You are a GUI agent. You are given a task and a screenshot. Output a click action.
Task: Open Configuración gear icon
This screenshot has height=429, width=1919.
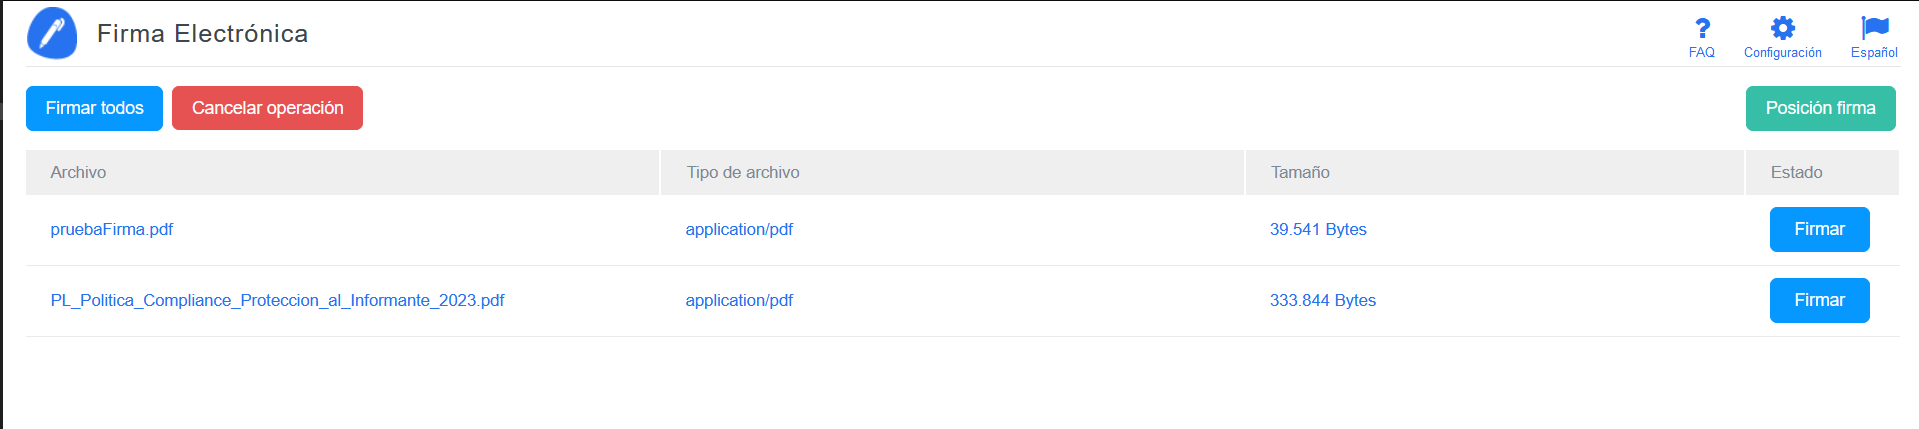click(x=1782, y=28)
